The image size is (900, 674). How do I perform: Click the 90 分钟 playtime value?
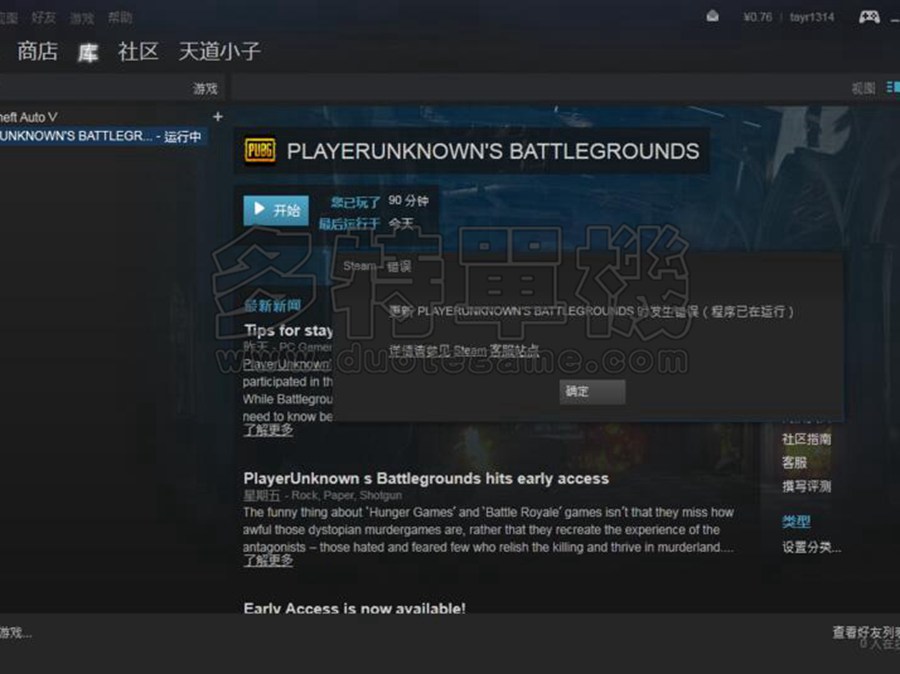coord(408,201)
